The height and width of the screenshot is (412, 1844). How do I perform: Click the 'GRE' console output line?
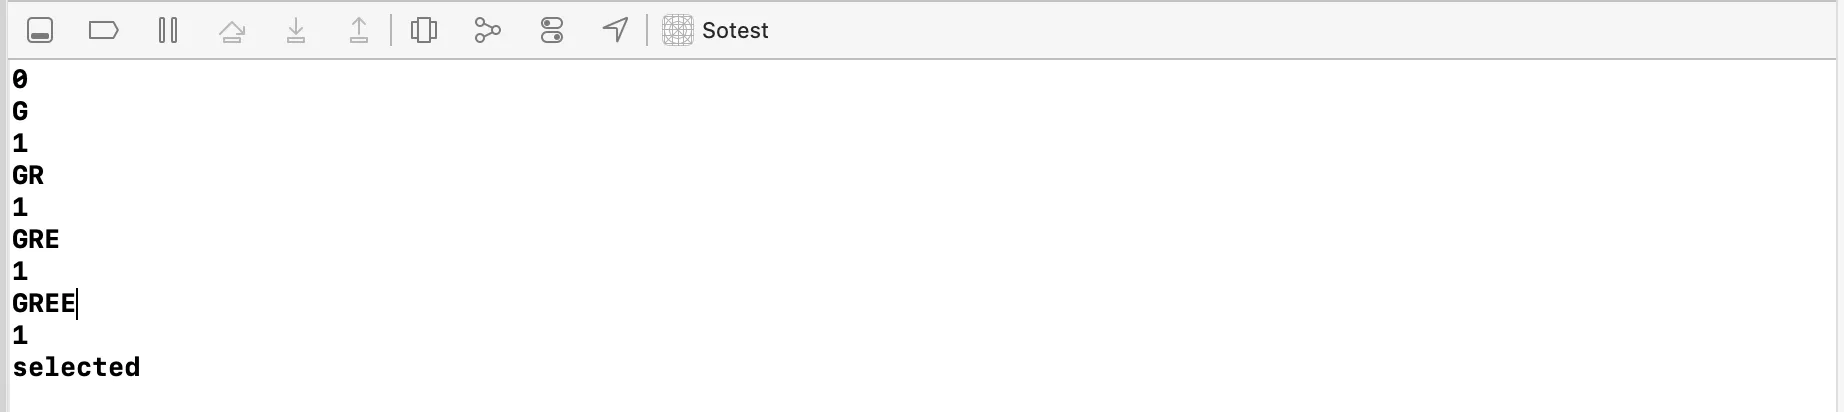(36, 239)
